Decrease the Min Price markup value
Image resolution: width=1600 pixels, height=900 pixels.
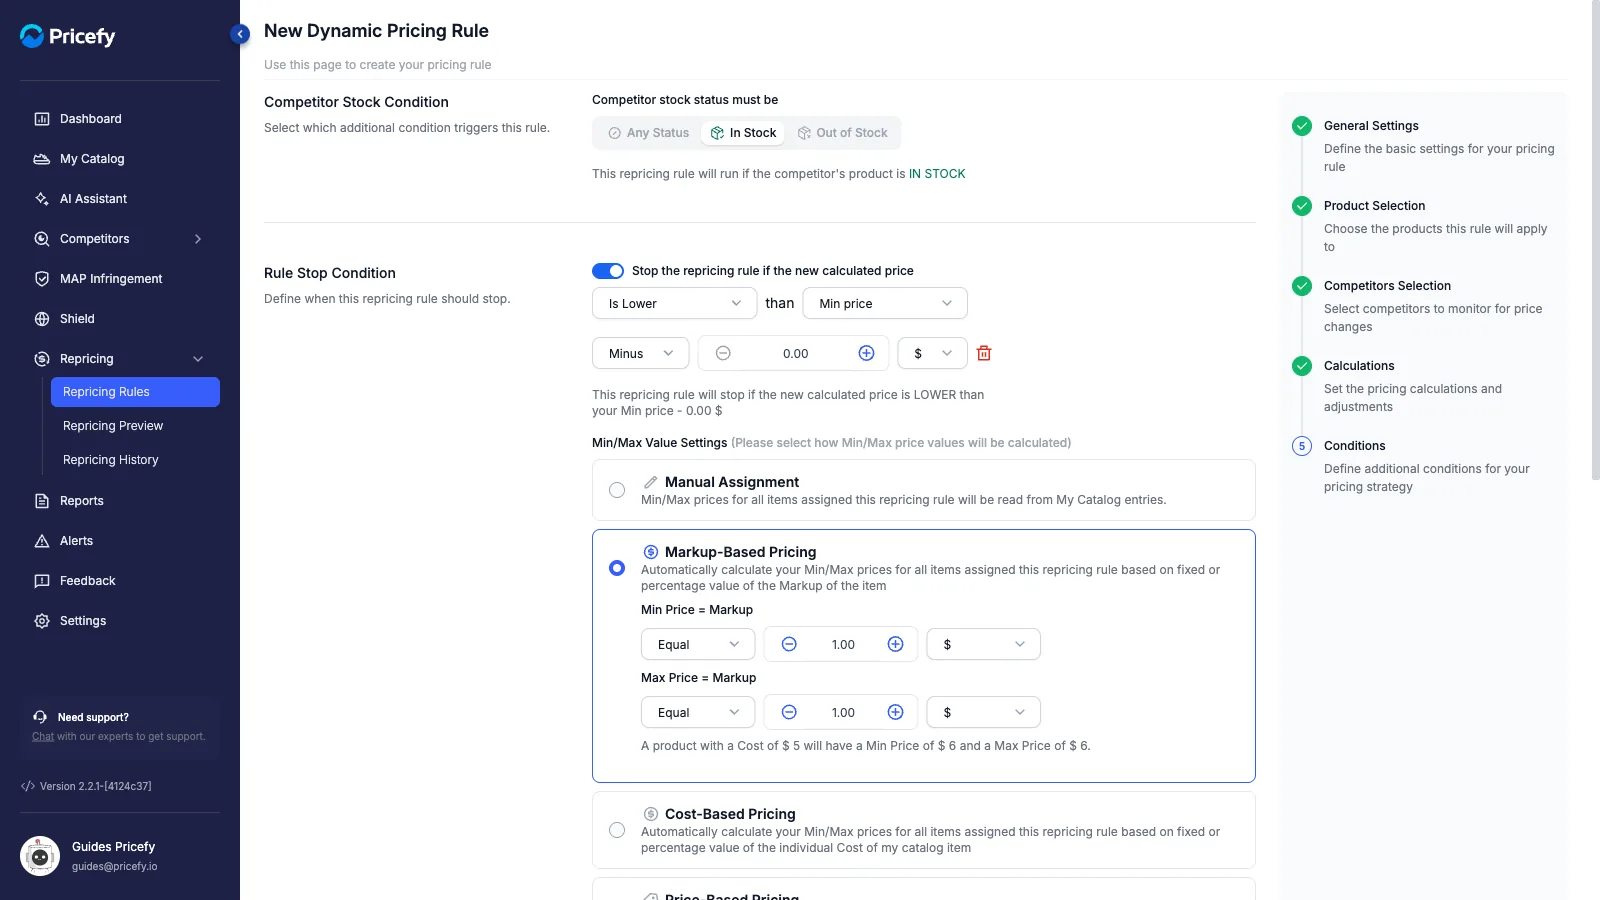pos(789,644)
